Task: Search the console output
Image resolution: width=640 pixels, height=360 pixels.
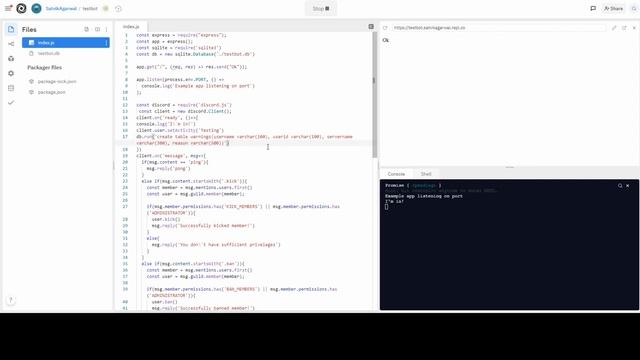Action: click(620, 186)
